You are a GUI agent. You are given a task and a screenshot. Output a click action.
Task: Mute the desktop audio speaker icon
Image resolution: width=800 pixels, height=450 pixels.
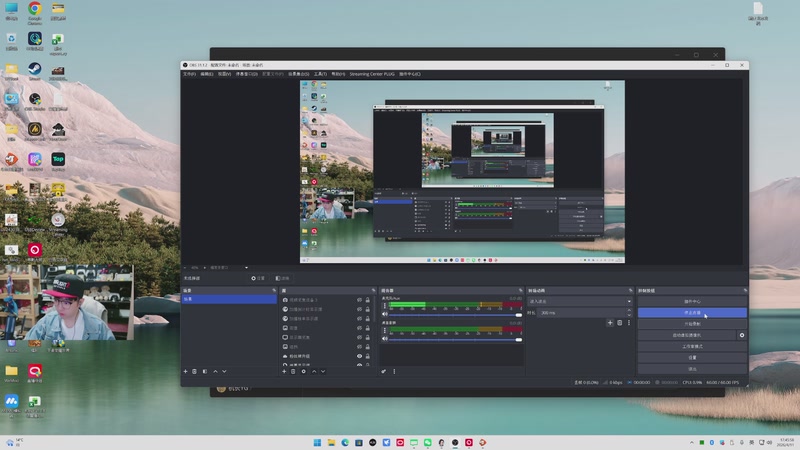pos(385,339)
